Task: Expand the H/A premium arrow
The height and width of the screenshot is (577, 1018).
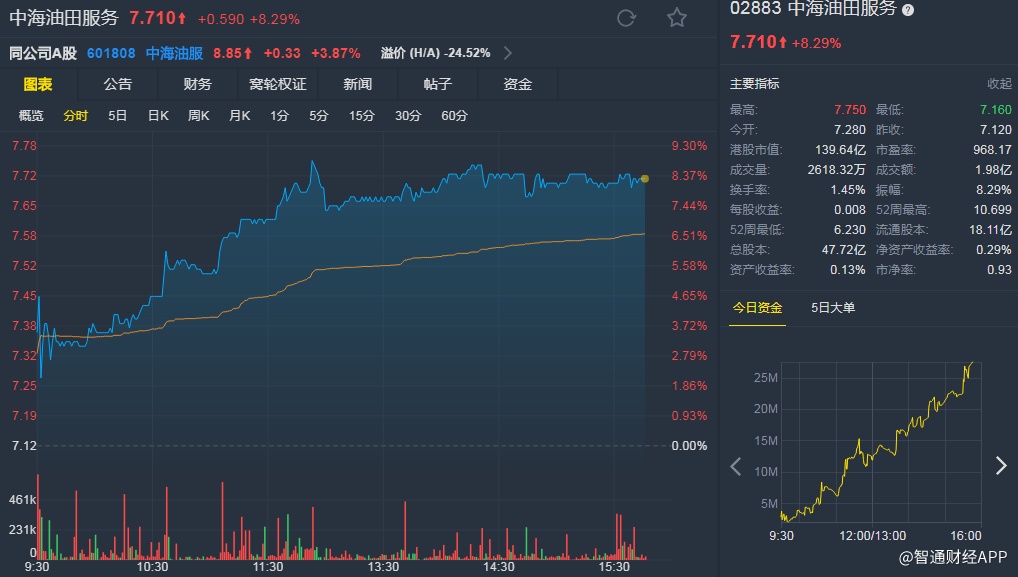Action: click(x=508, y=53)
